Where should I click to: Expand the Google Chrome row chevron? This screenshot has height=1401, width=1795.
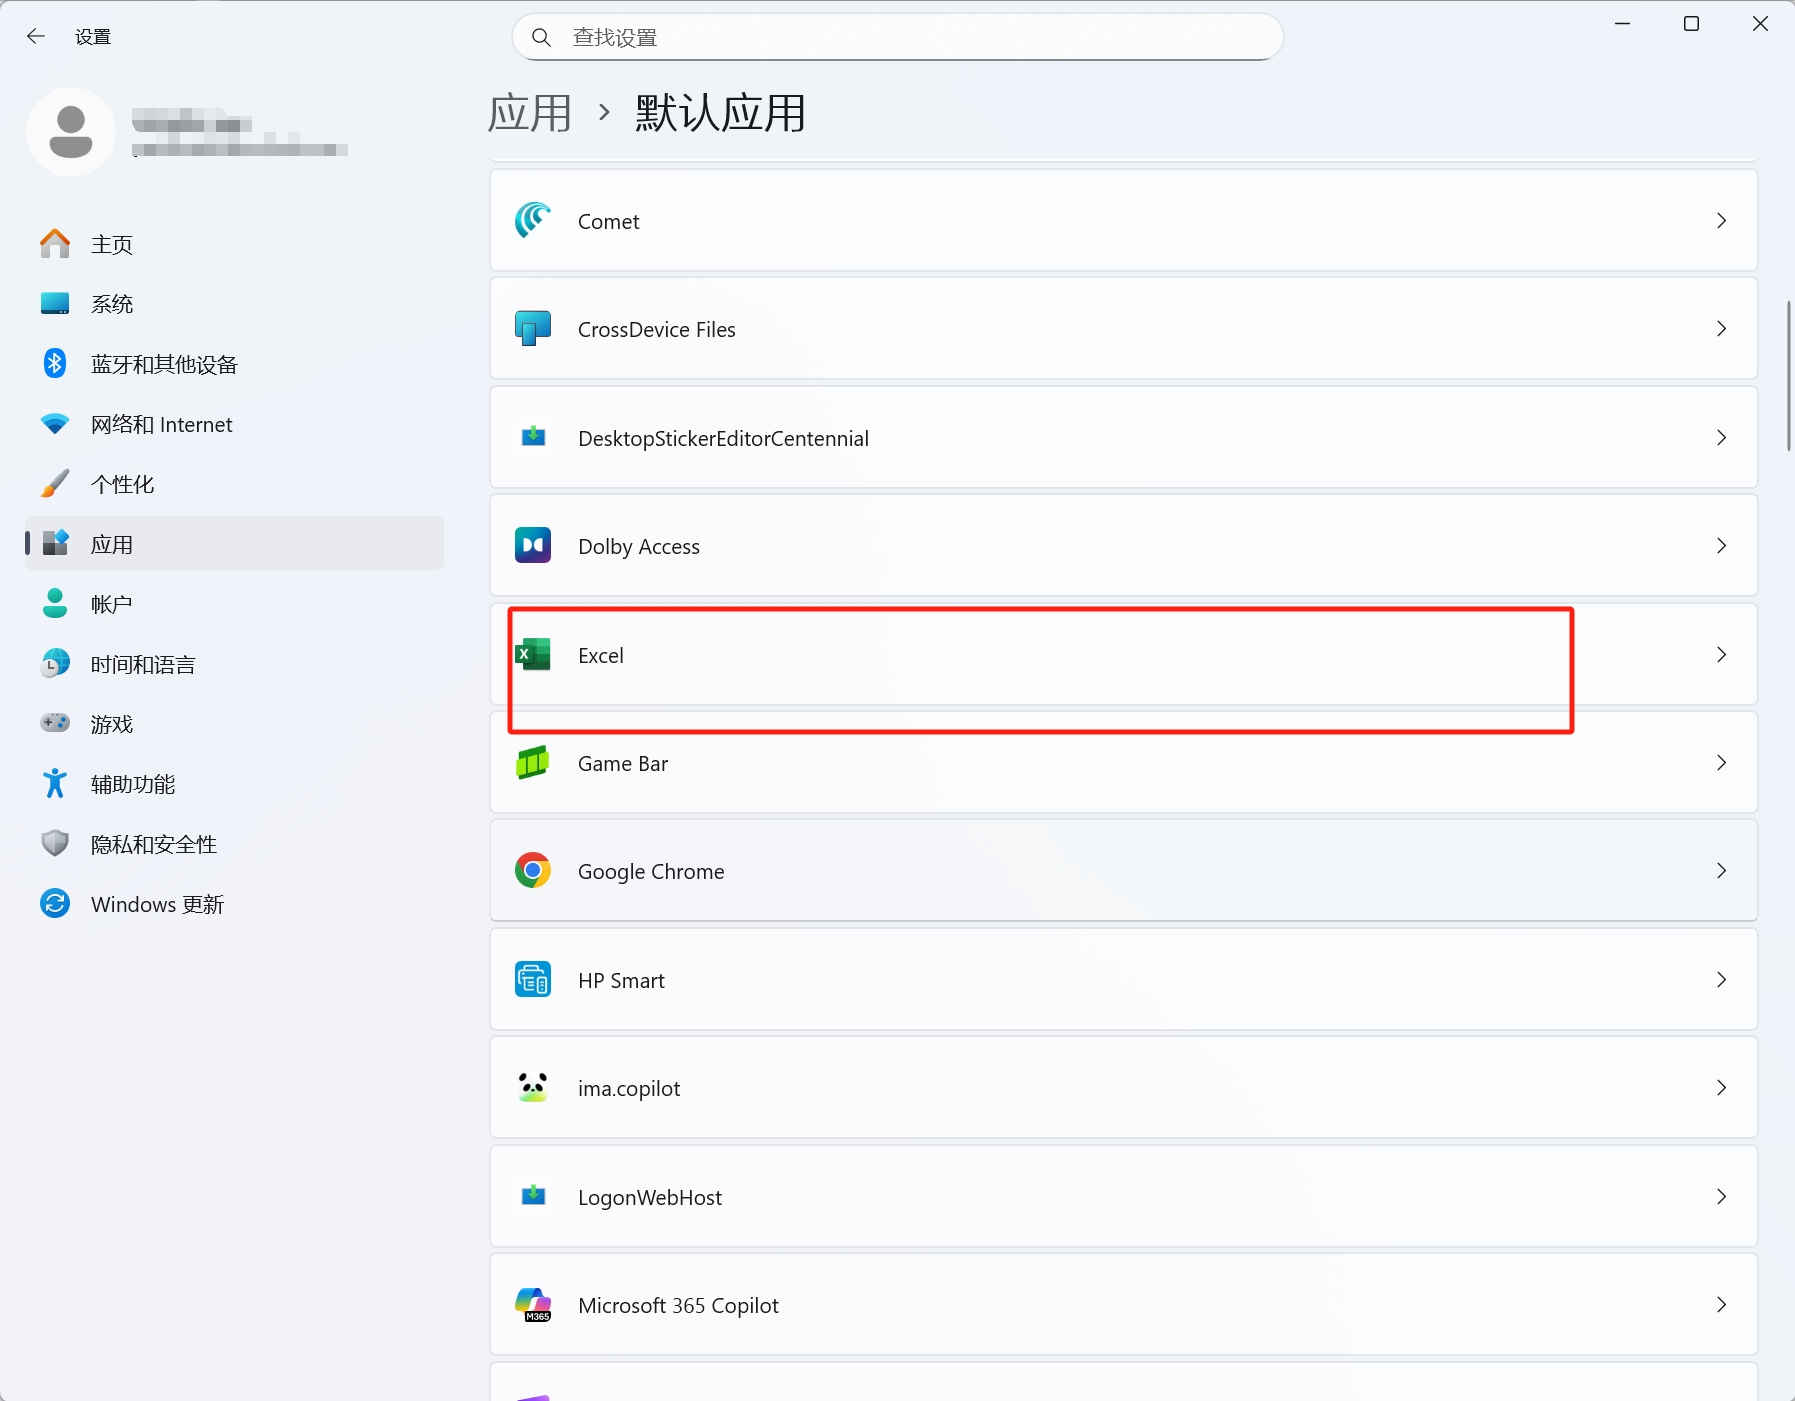tap(1721, 870)
